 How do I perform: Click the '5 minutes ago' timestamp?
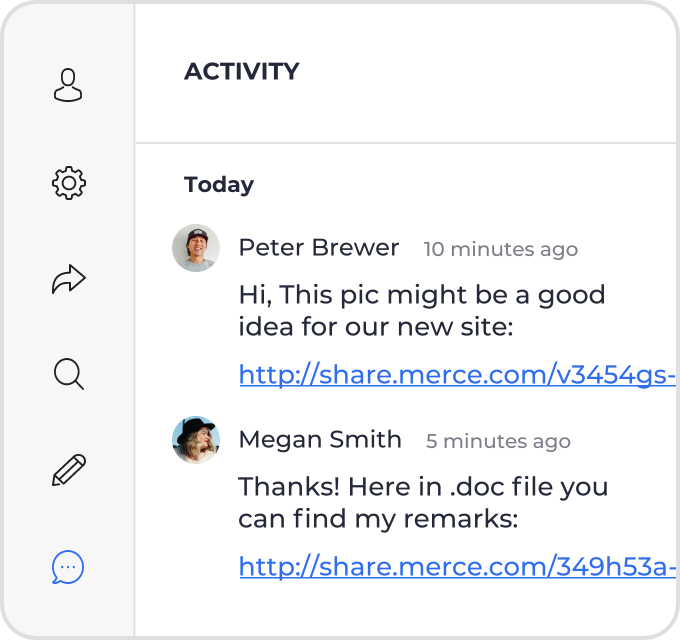click(x=498, y=441)
